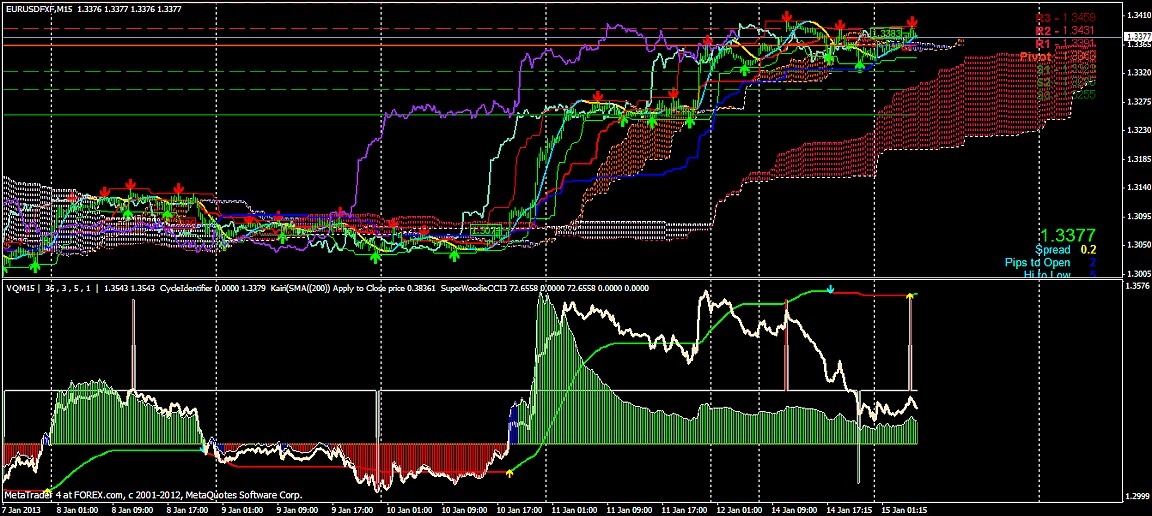1152x516 pixels.
Task: Click the 1.3576 value on indicator scale
Action: [1136, 287]
